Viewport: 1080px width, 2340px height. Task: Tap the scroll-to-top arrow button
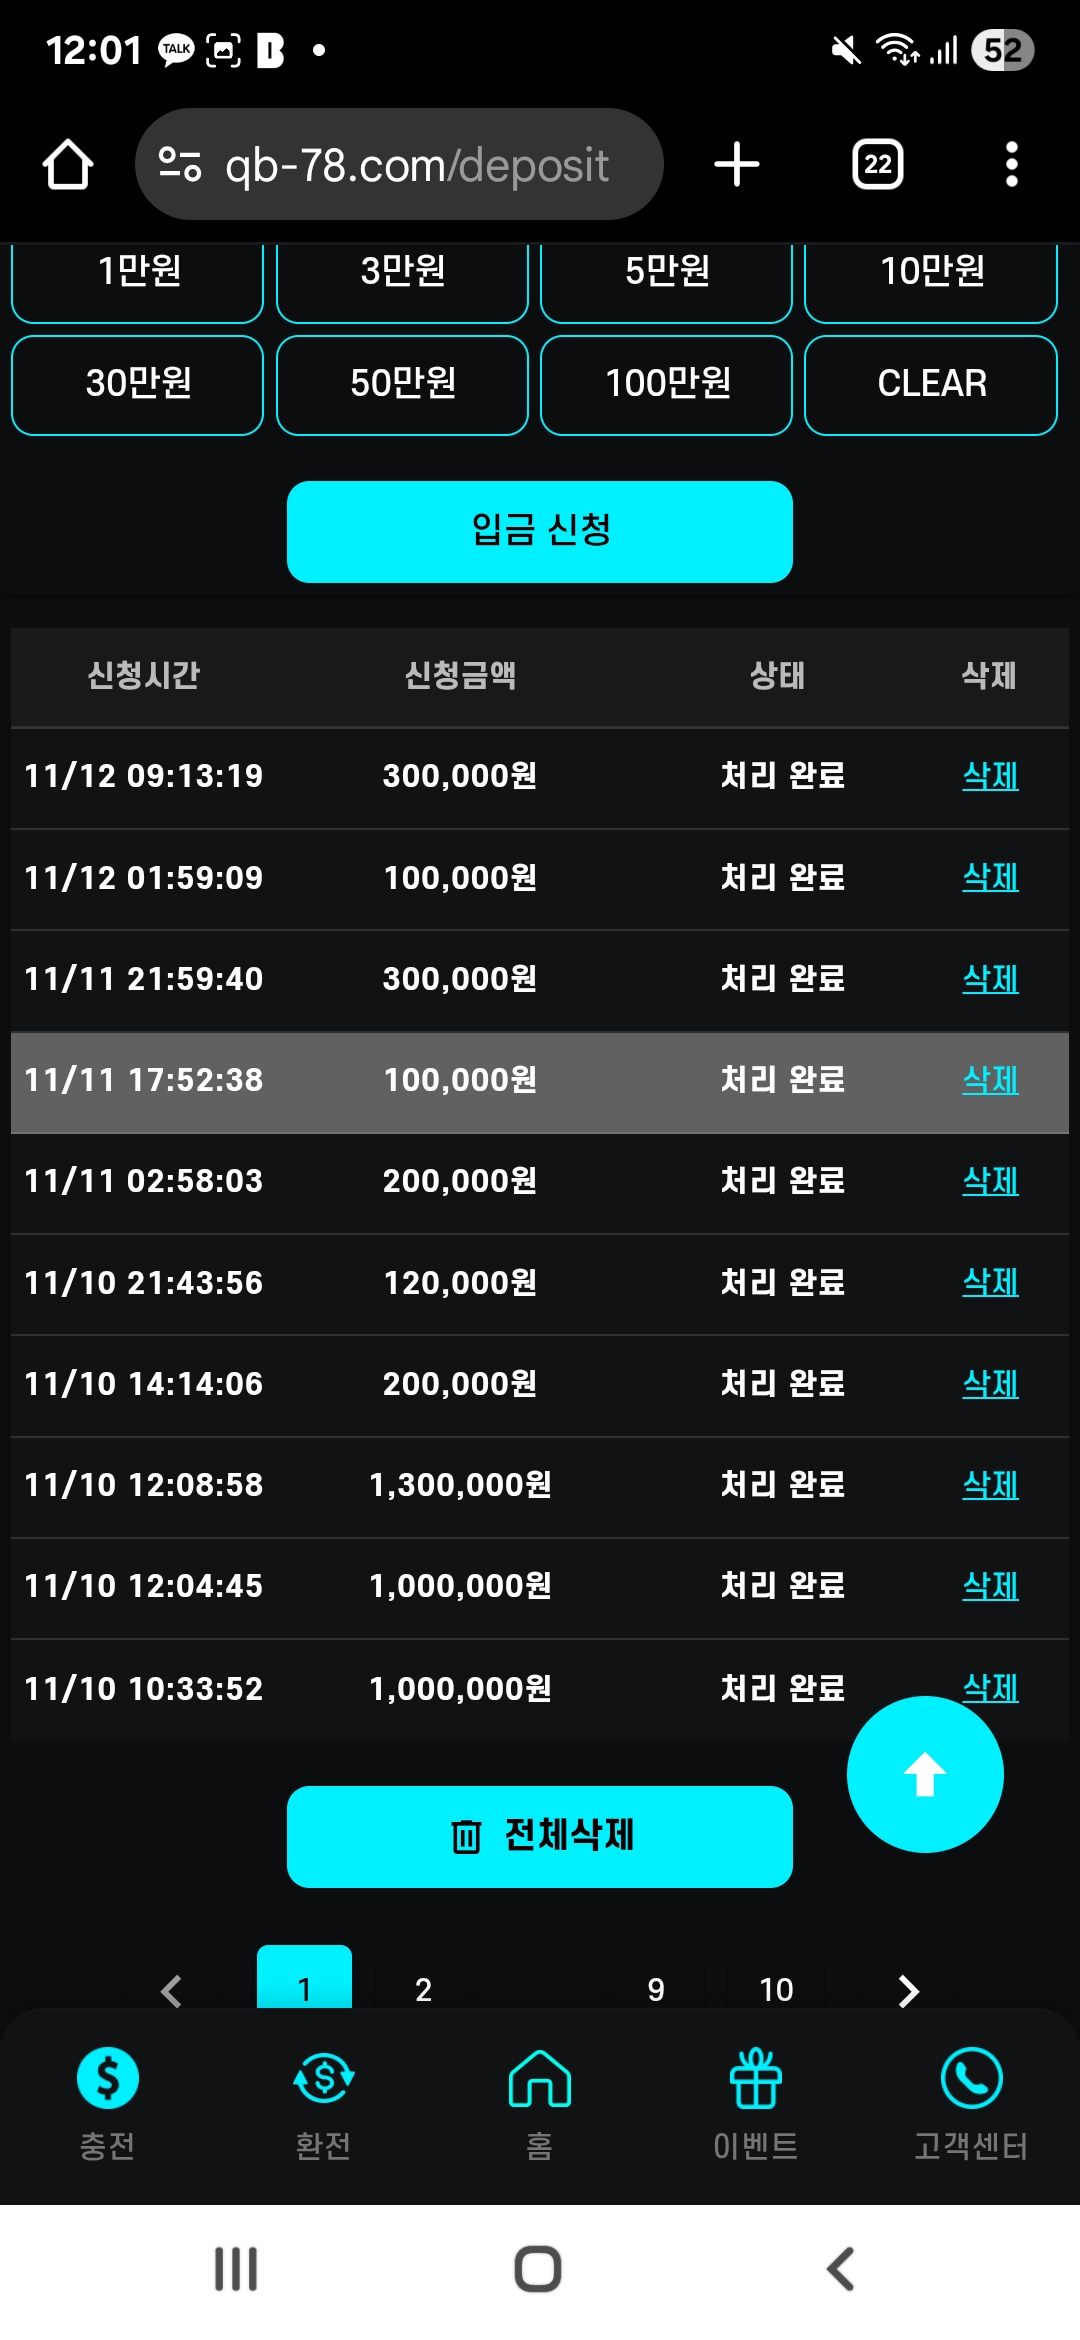tap(924, 1774)
